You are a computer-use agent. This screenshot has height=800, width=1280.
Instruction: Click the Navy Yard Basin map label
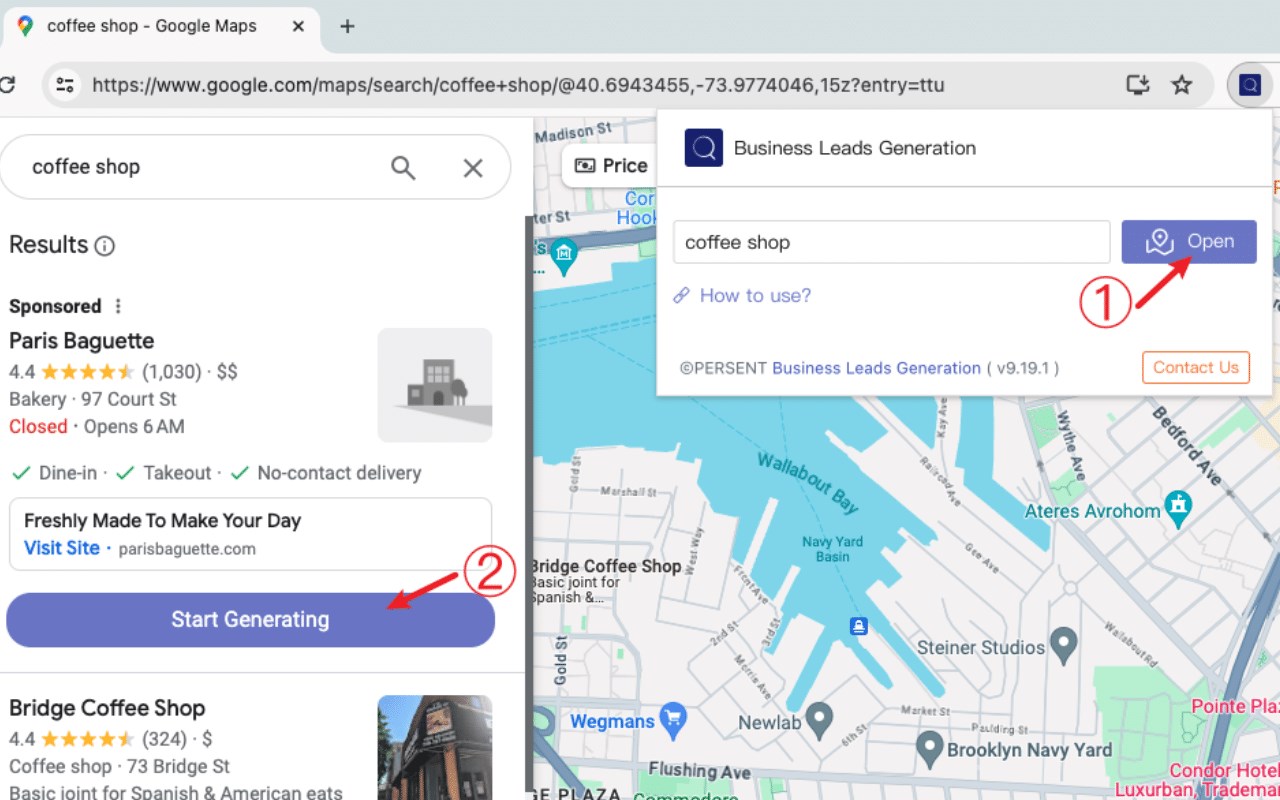[x=832, y=549]
